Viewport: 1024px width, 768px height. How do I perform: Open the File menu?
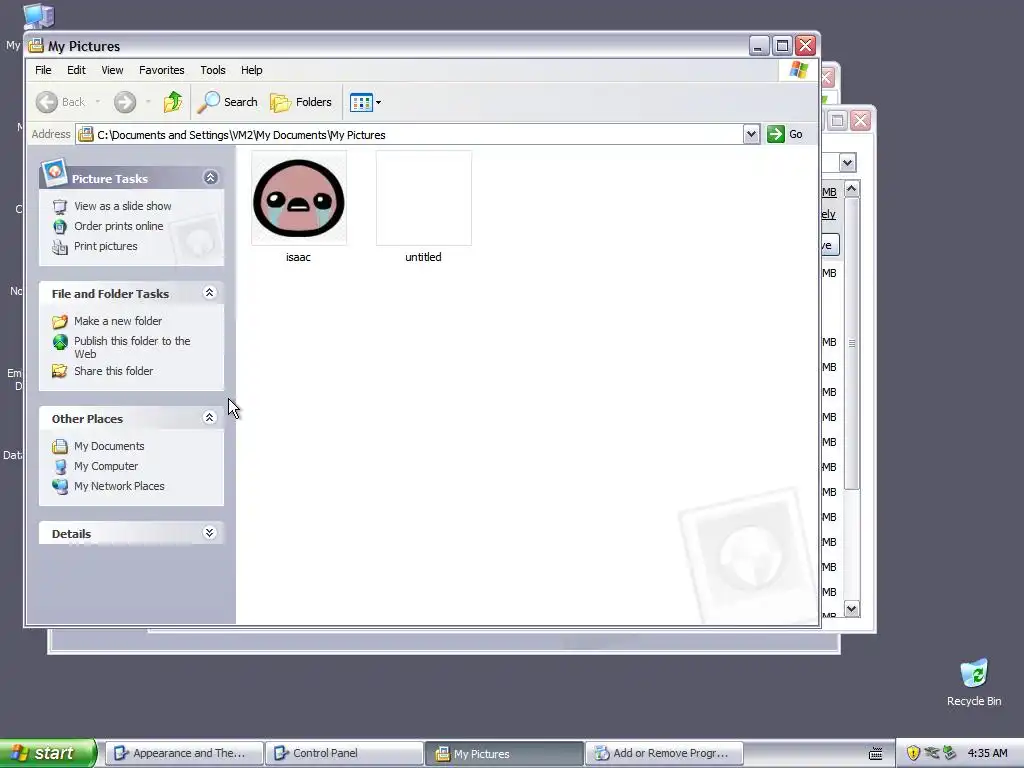(43, 70)
